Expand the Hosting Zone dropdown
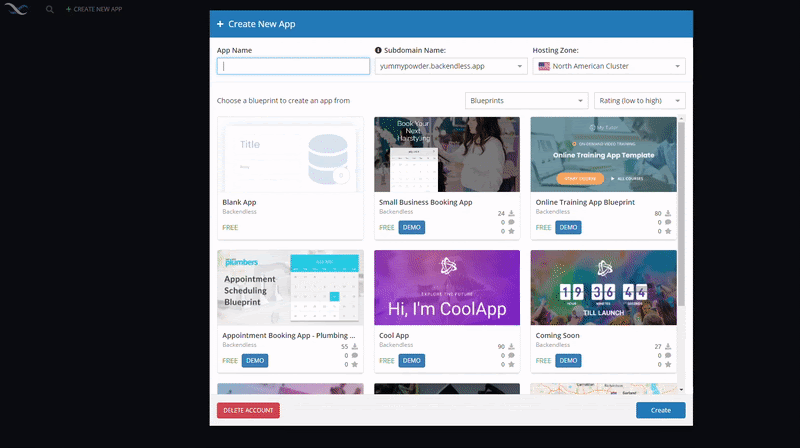The image size is (800, 448). click(x=608, y=67)
